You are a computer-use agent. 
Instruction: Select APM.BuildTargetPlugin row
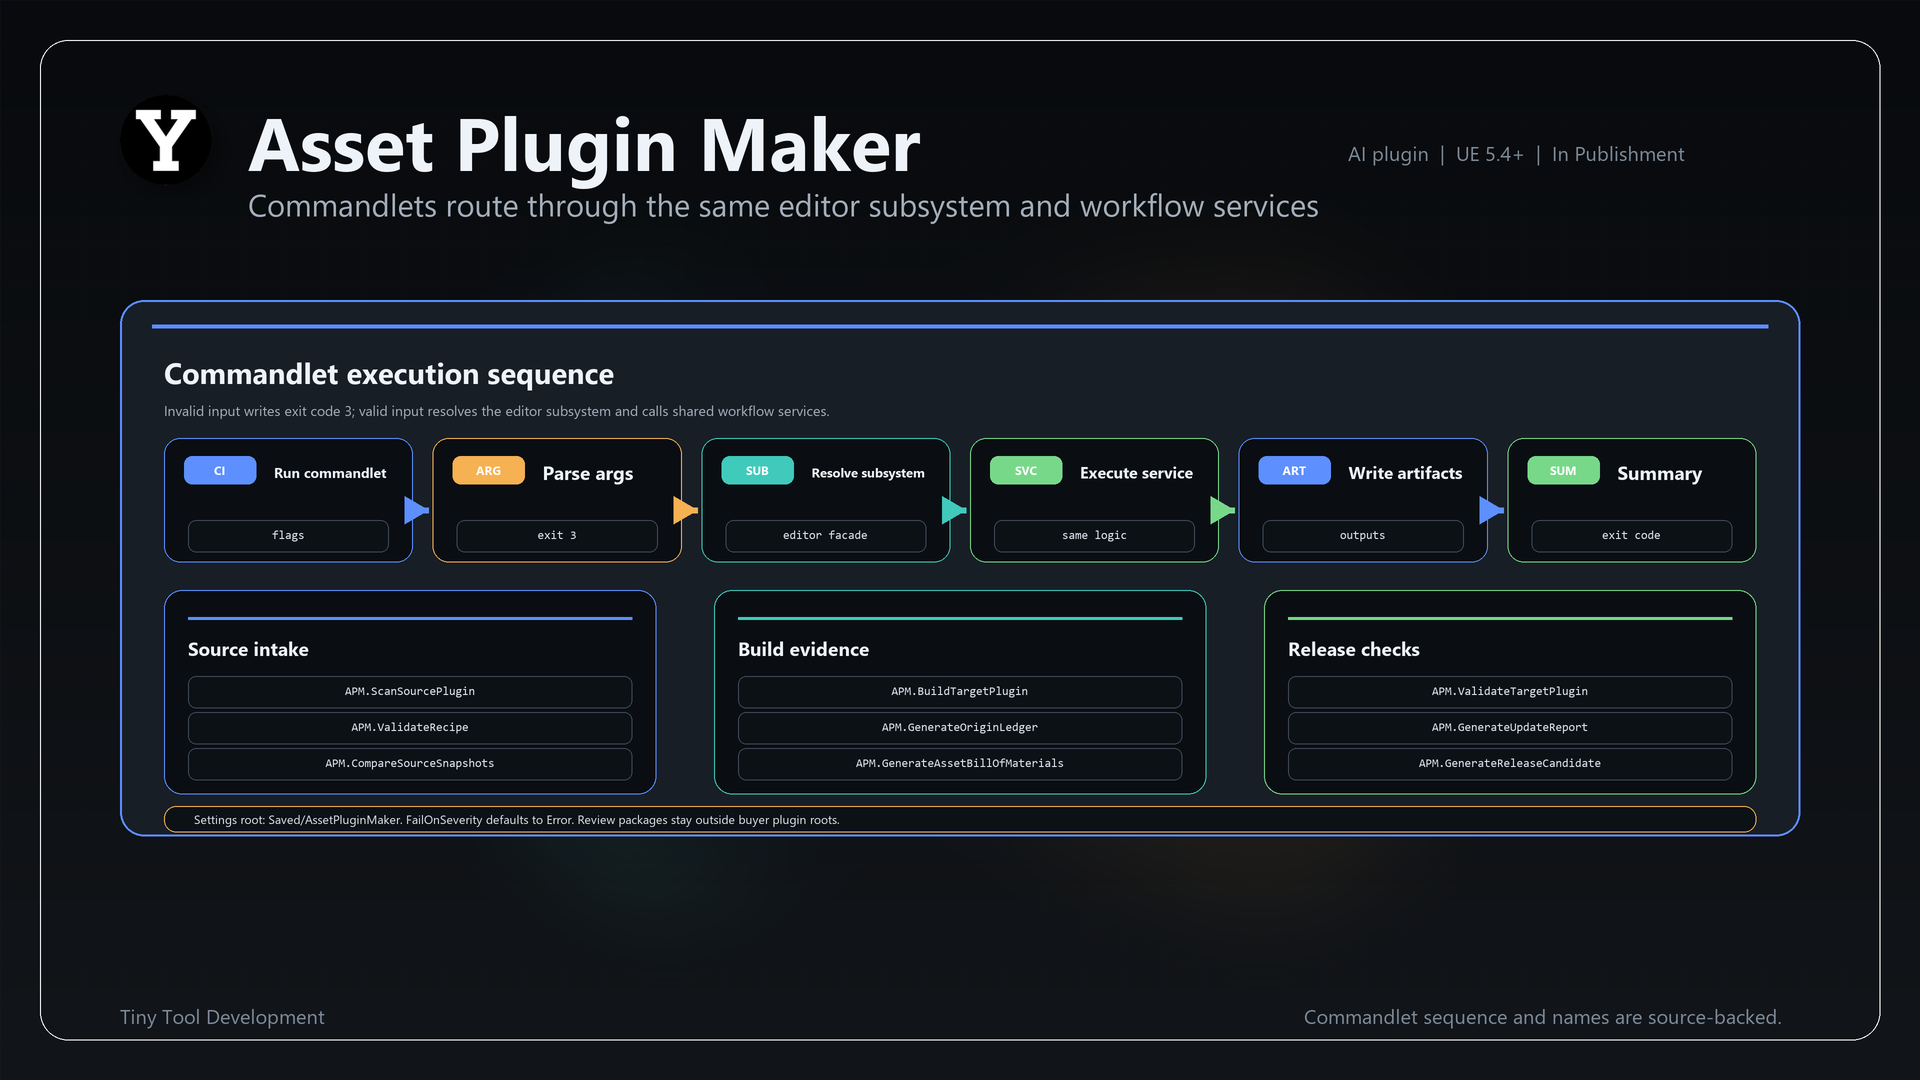point(960,692)
